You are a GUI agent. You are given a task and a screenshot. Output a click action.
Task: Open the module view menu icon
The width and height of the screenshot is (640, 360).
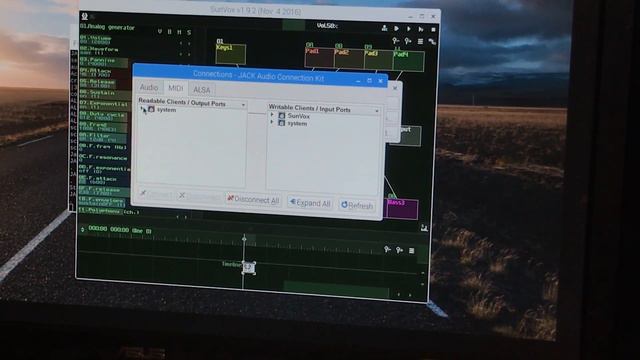pyautogui.click(x=420, y=42)
